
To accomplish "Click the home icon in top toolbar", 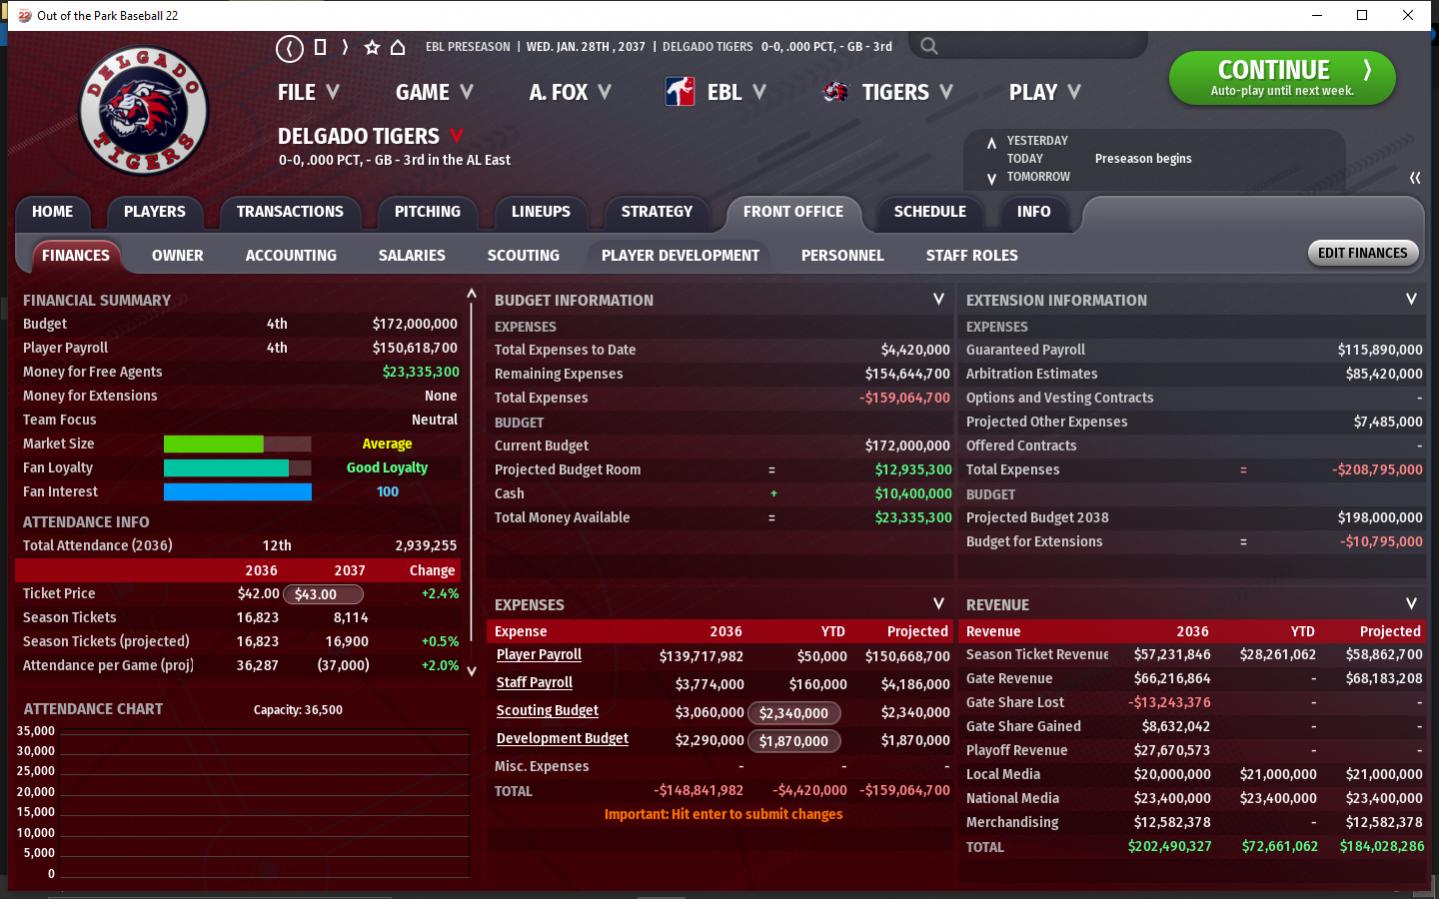I will [398, 47].
